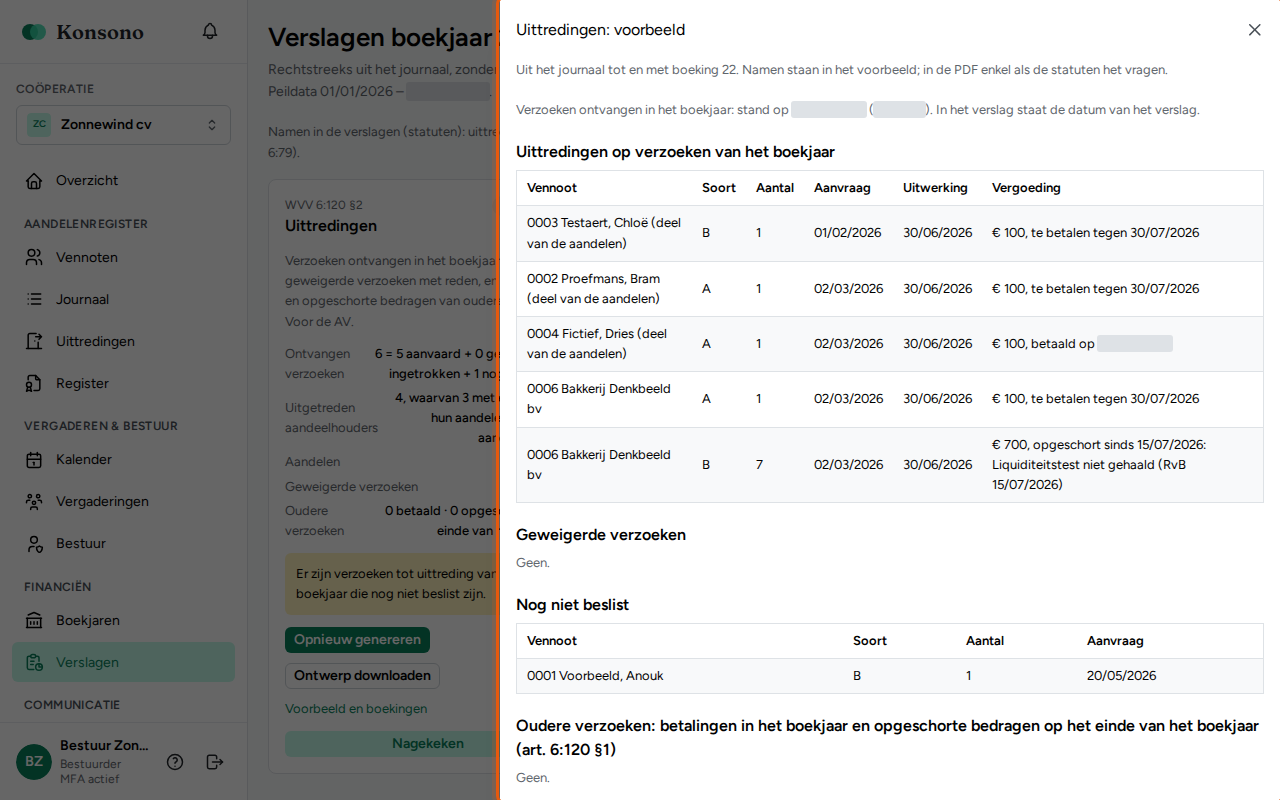The image size is (1280, 800).
Task: Click the 01/02/2026 Aanvraag date
Action: coord(848,233)
